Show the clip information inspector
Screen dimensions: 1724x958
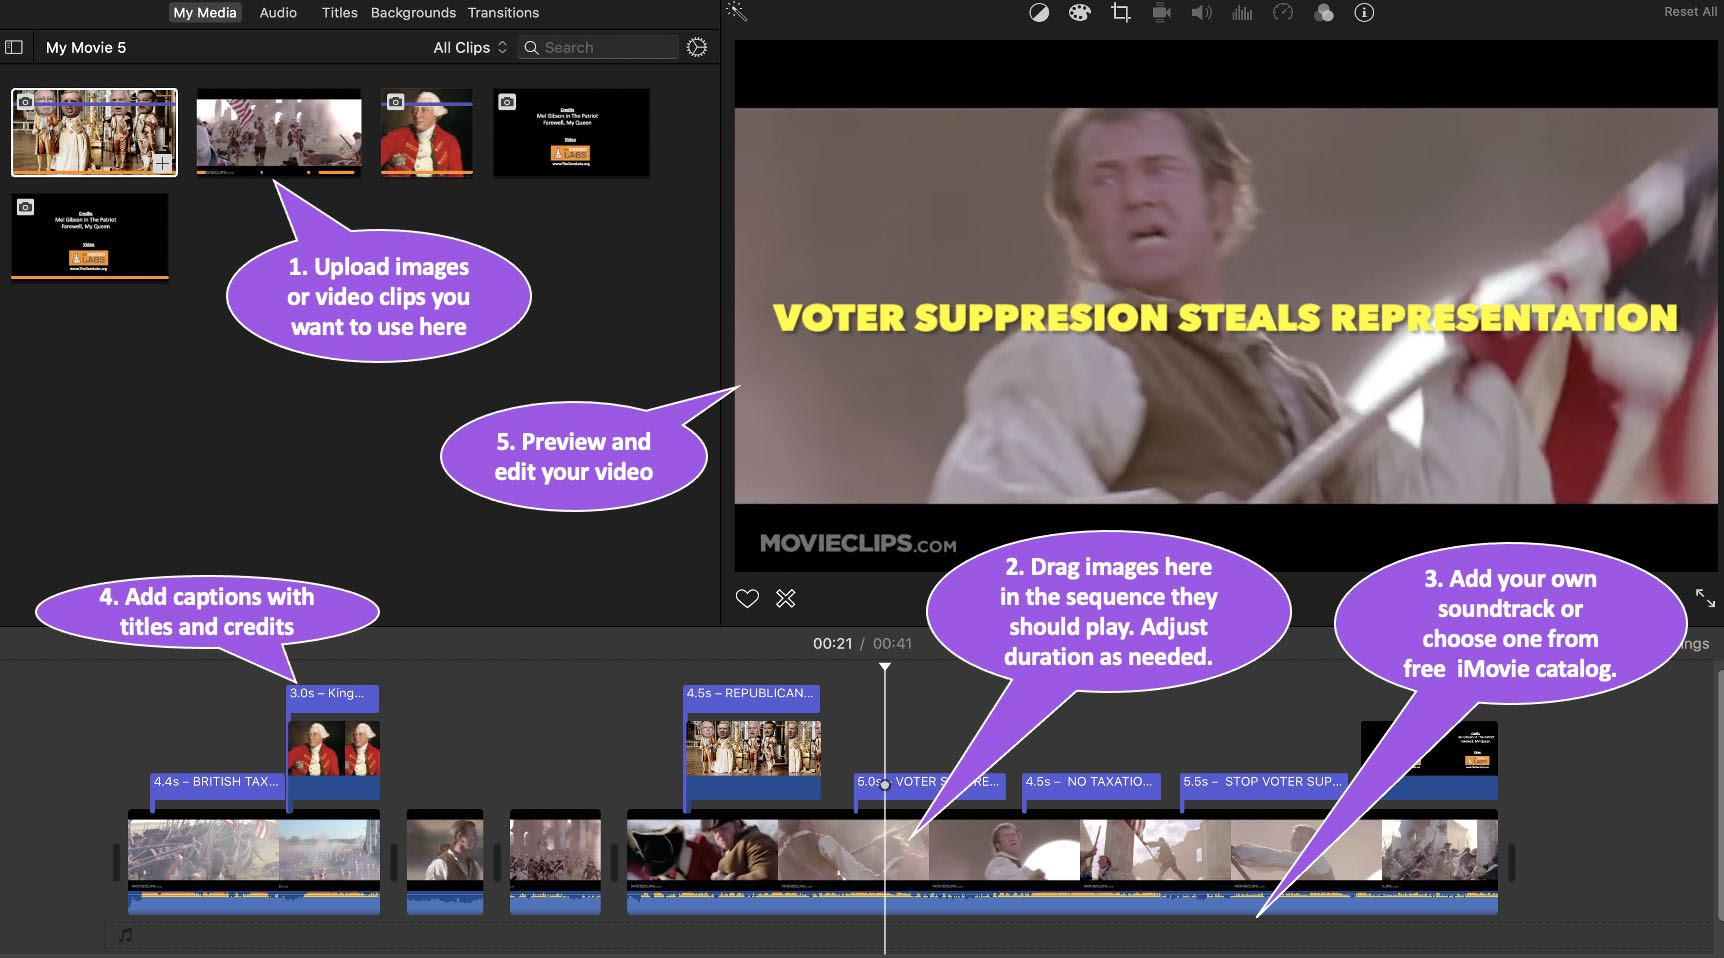[1364, 13]
